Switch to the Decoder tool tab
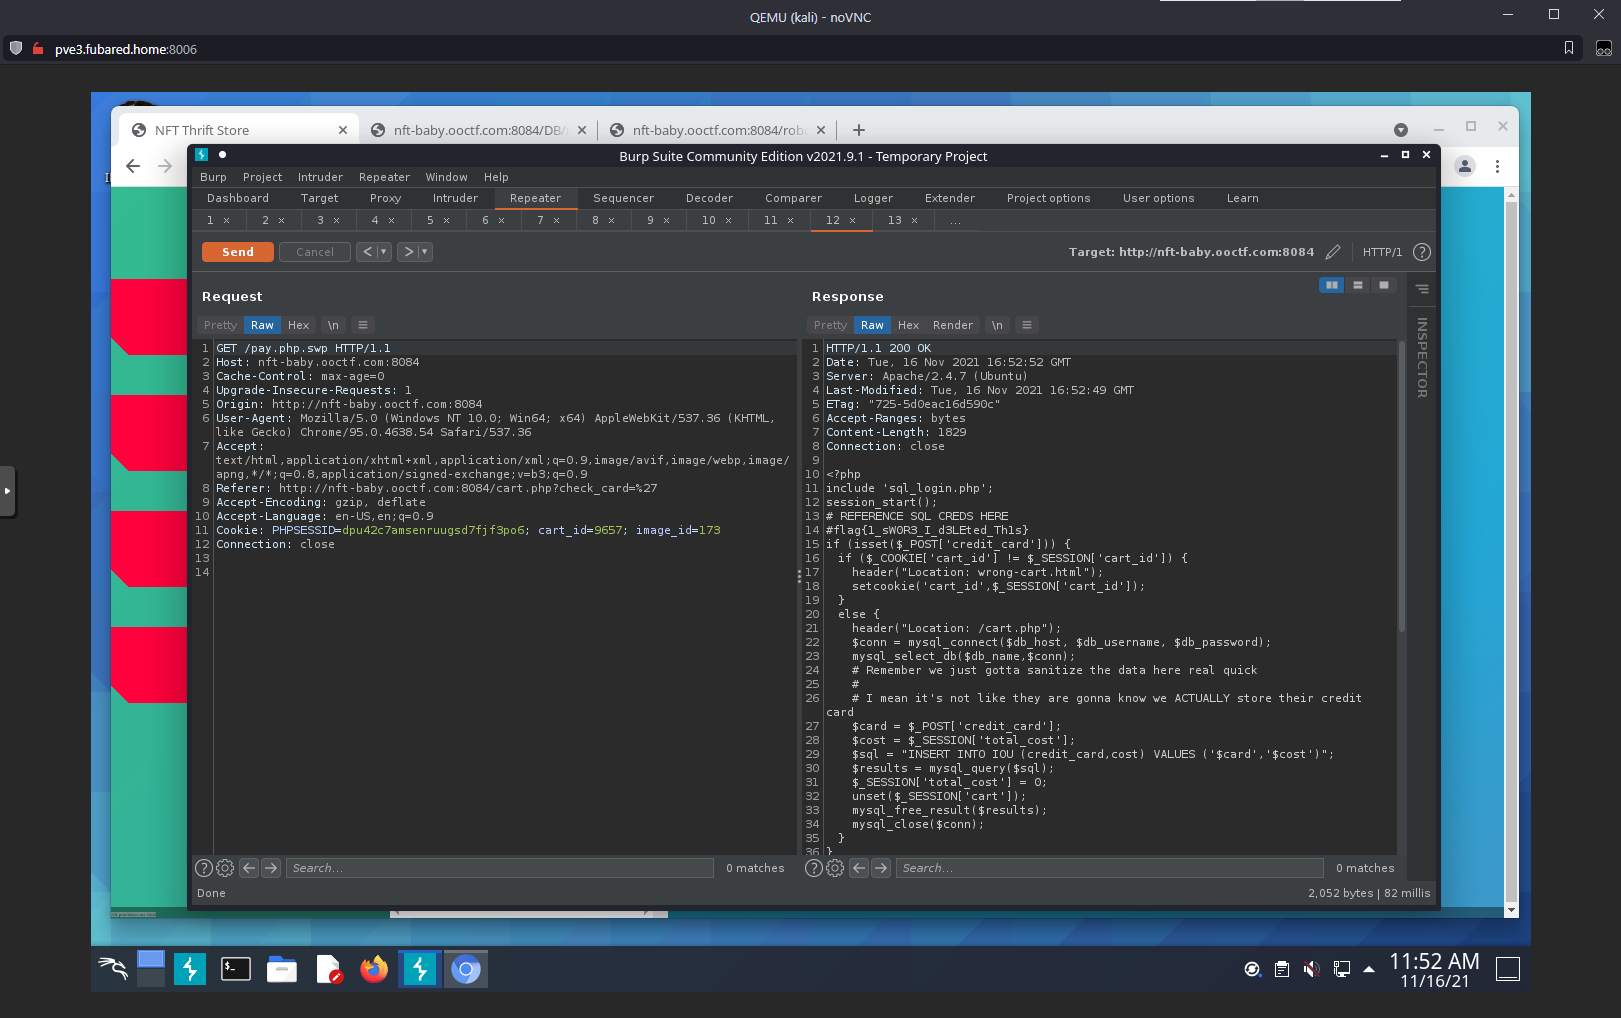The height and width of the screenshot is (1018, 1621). [x=709, y=198]
